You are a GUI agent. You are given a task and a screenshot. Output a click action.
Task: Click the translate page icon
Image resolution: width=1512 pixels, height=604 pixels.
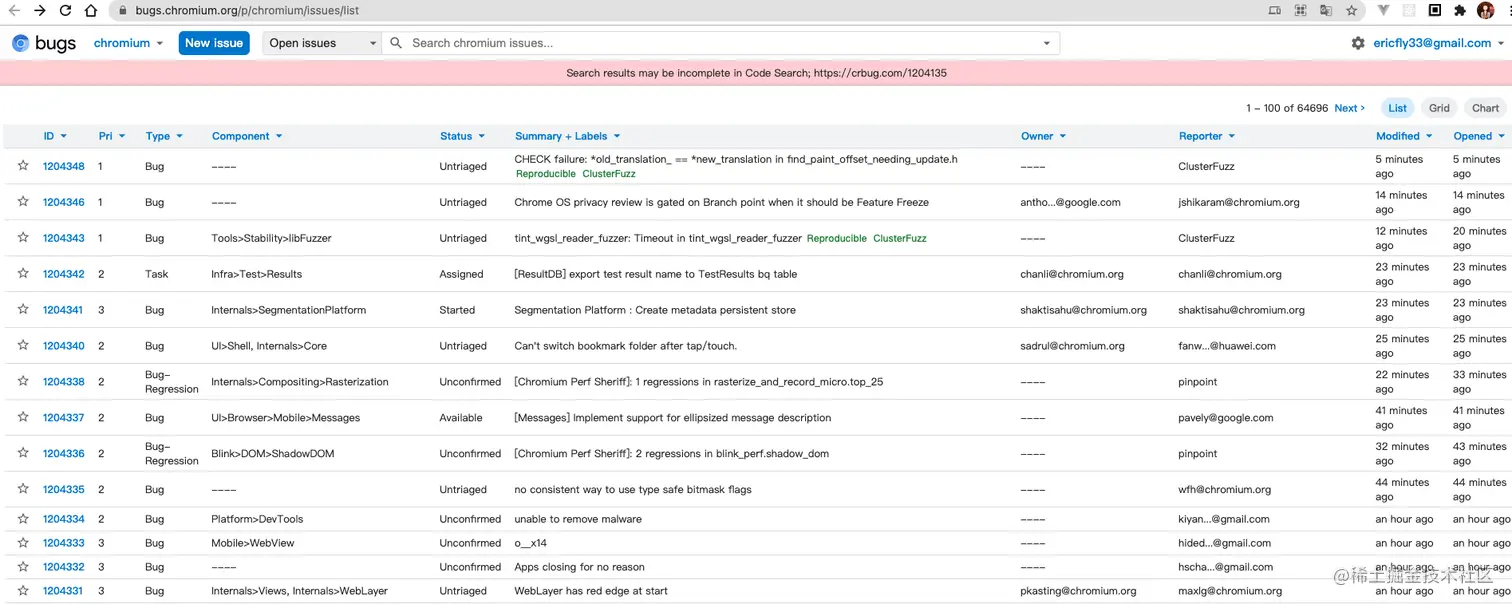[1326, 11]
